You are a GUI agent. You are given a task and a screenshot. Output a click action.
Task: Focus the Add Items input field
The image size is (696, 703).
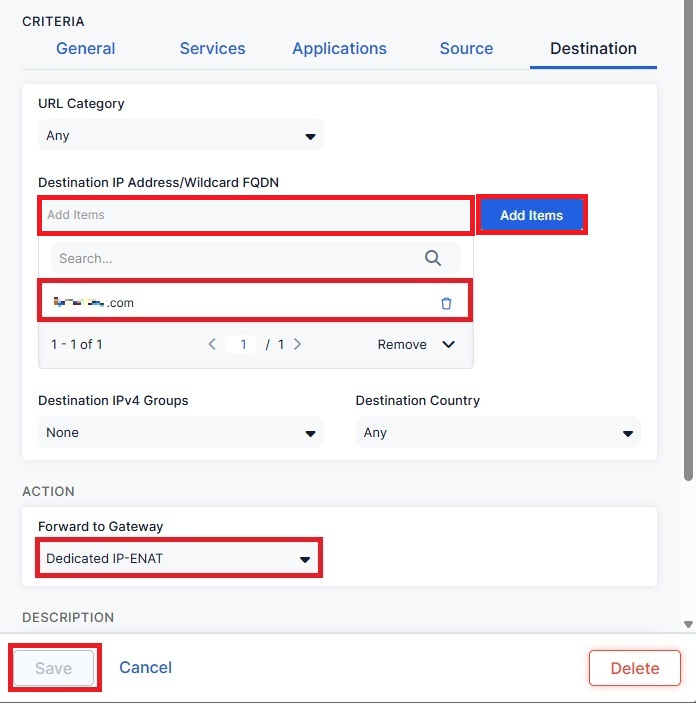pyautogui.click(x=255, y=215)
